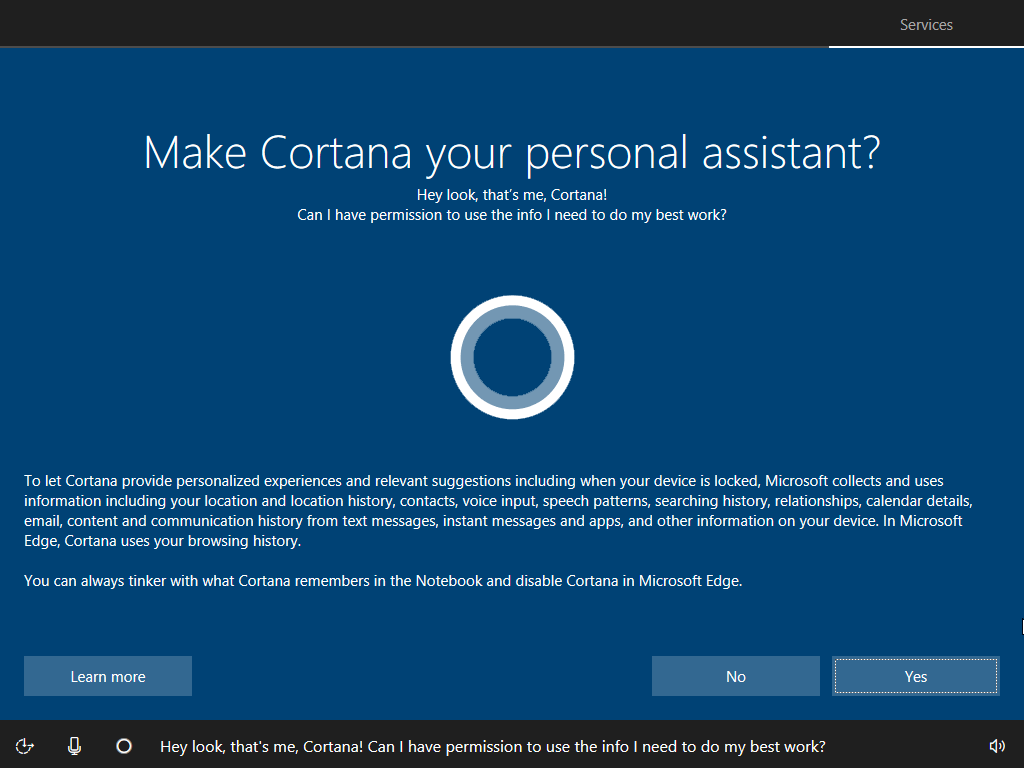Image resolution: width=1024 pixels, height=768 pixels.
Task: Click the Cortana speech caption in bottom bar
Action: [x=492, y=746]
